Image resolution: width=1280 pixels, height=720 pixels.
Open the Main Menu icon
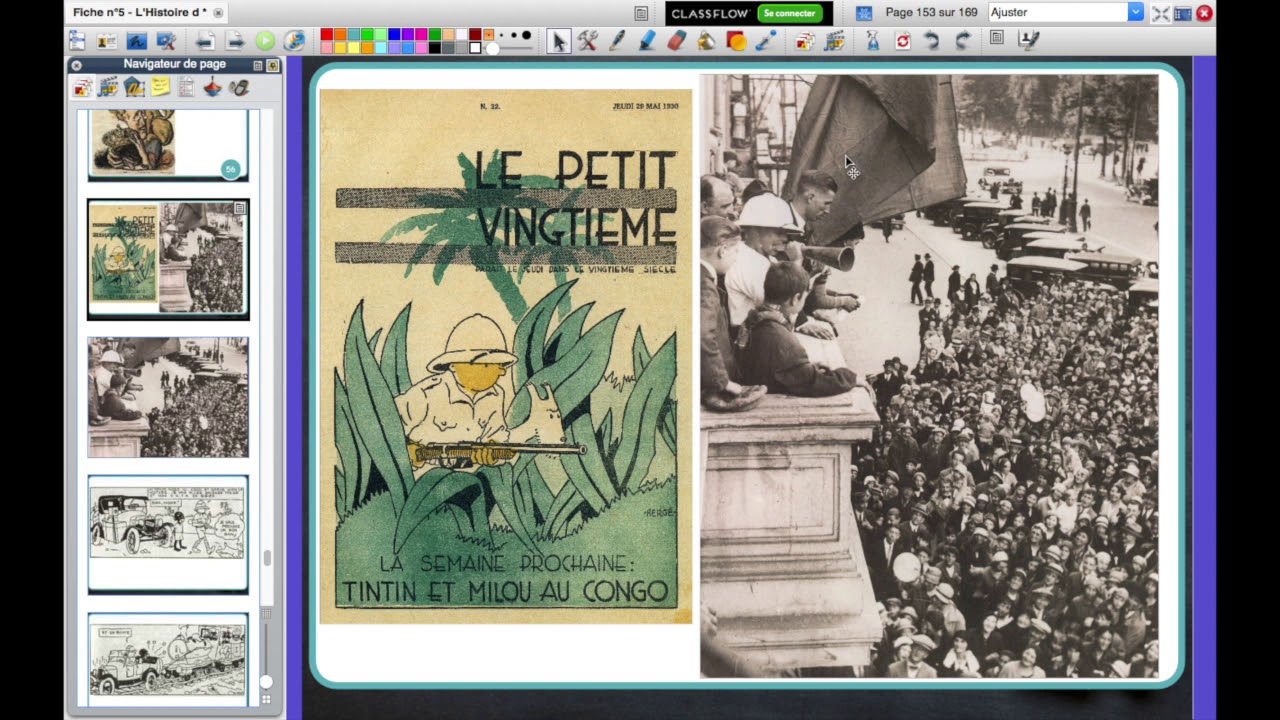(77, 41)
